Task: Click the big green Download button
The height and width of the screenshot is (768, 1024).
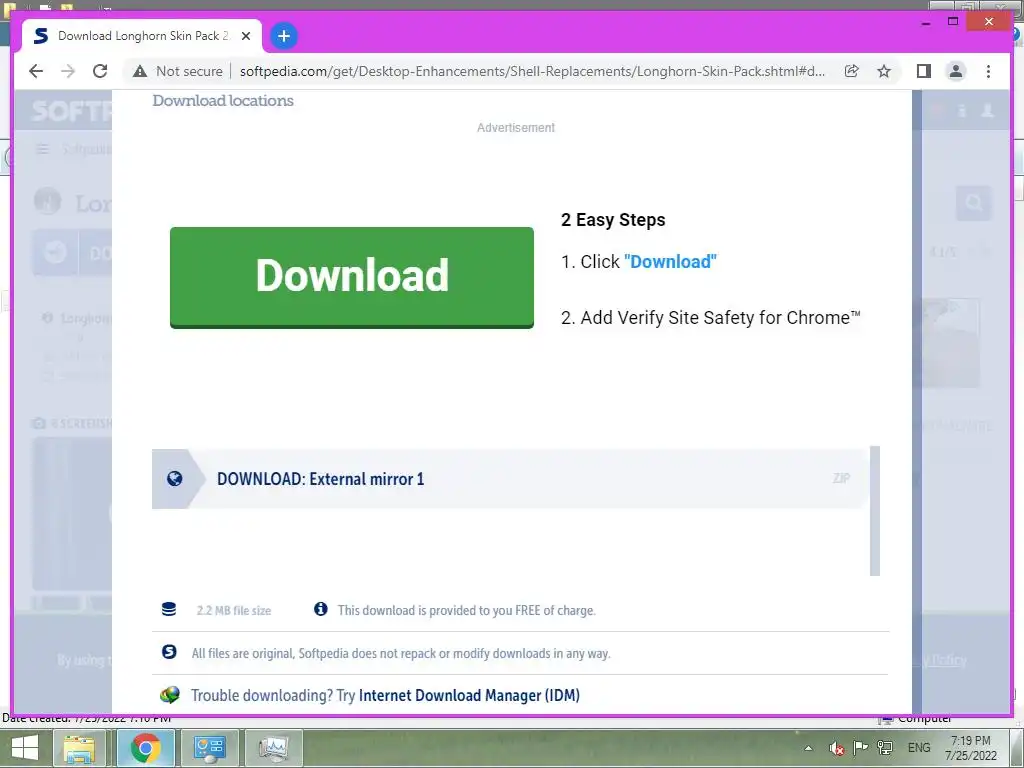Action: pos(352,277)
